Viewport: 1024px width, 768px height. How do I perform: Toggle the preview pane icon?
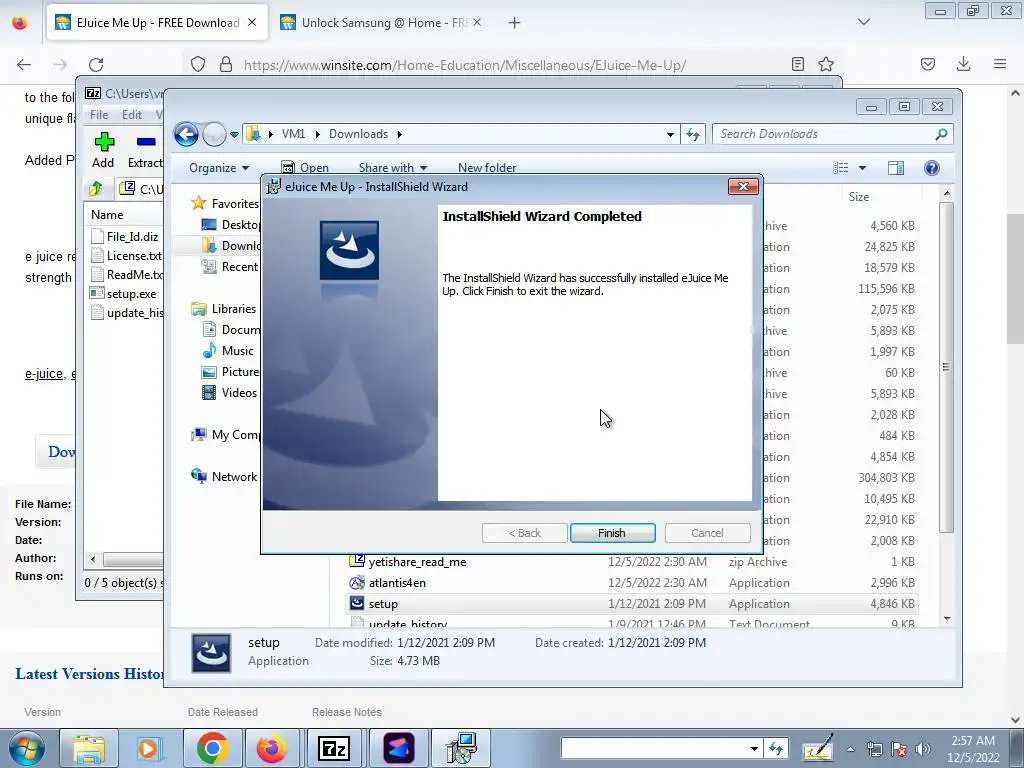tap(896, 168)
